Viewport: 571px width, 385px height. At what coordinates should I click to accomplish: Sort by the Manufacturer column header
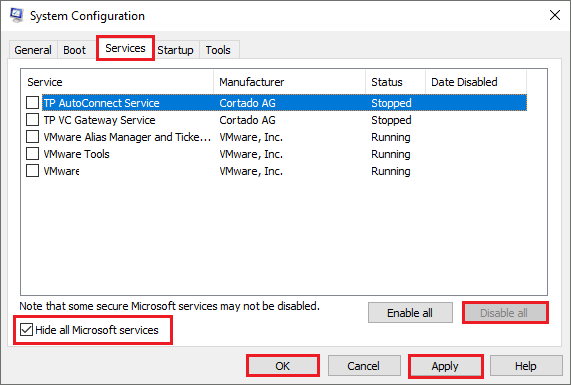[x=290, y=82]
